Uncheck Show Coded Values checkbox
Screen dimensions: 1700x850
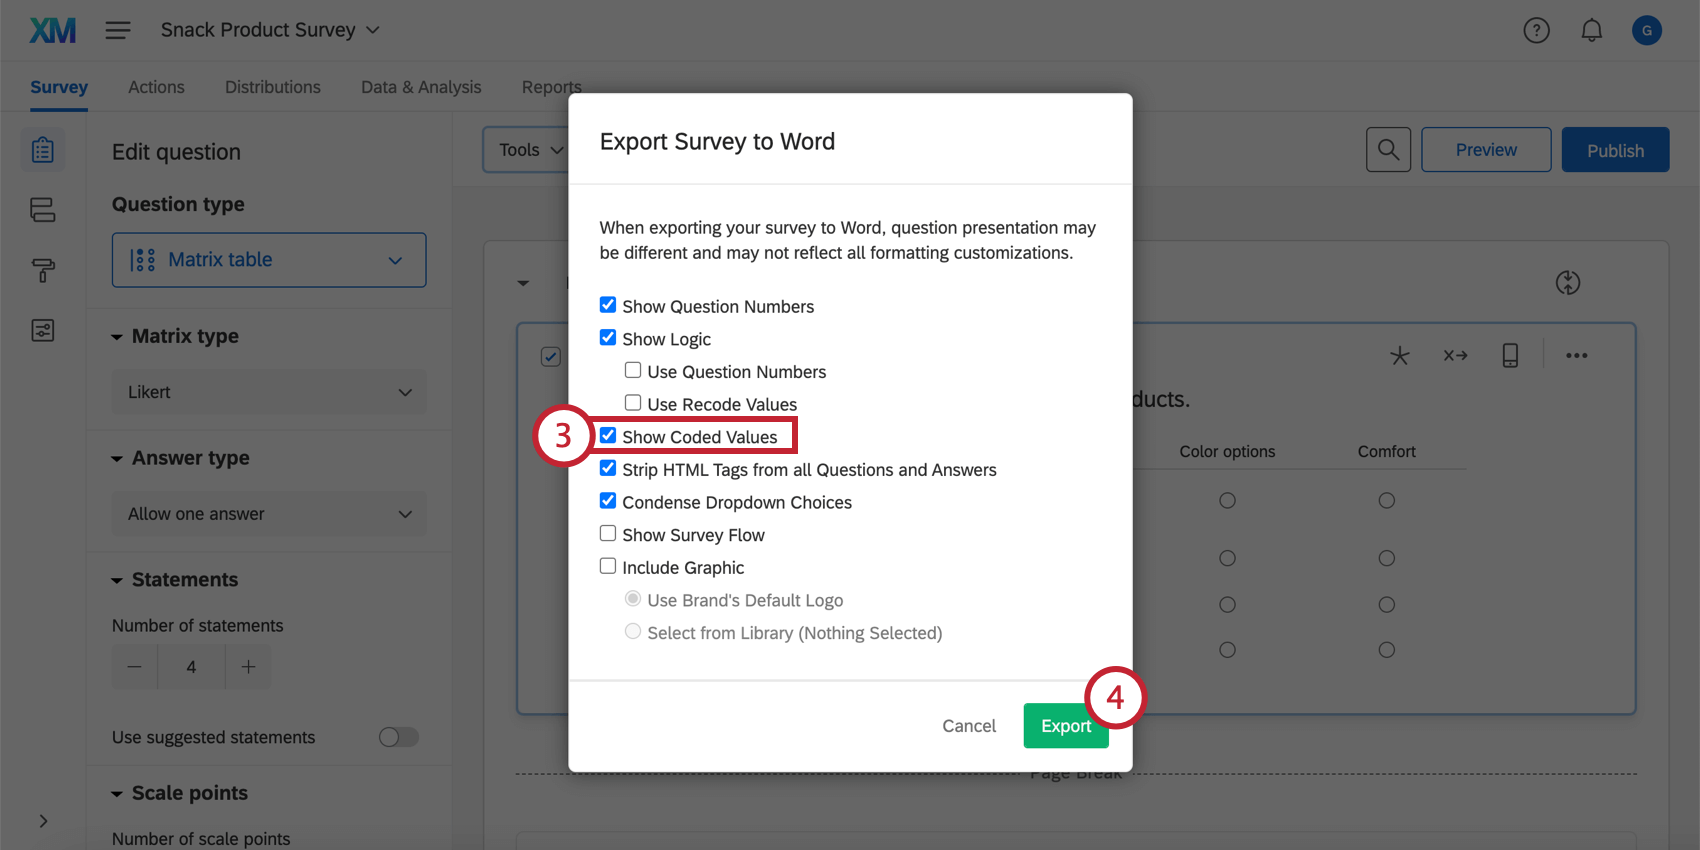[x=608, y=436]
